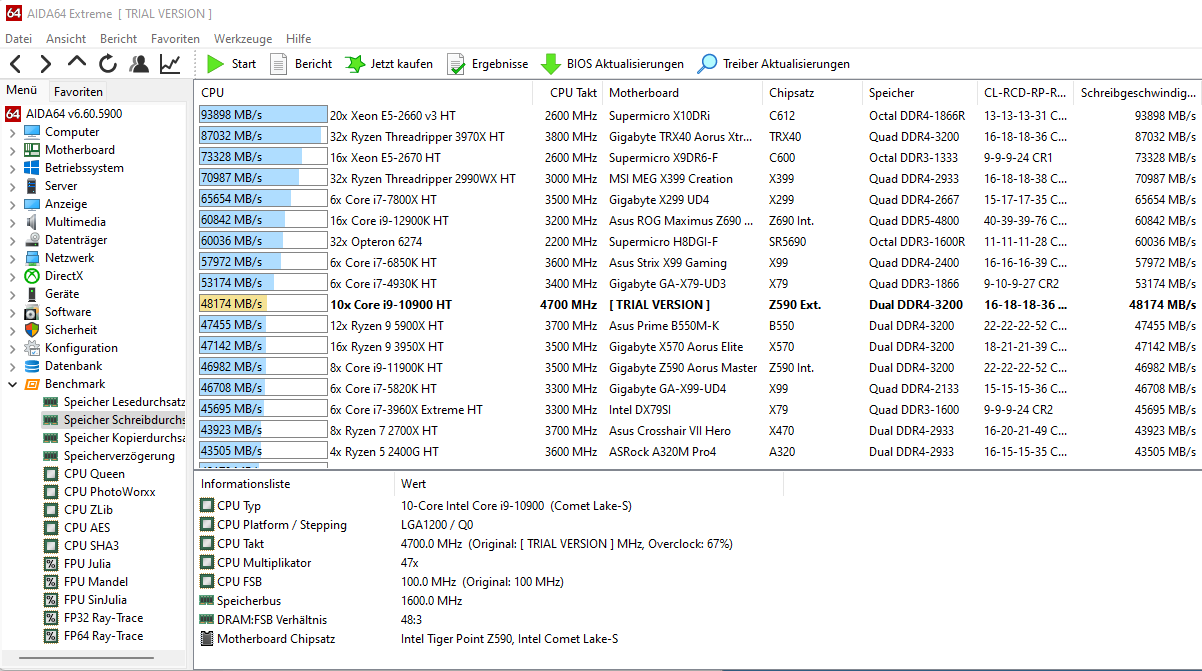Select the FP32 Ray-Trace benchmark
This screenshot has width=1202, height=671.
(x=93, y=618)
